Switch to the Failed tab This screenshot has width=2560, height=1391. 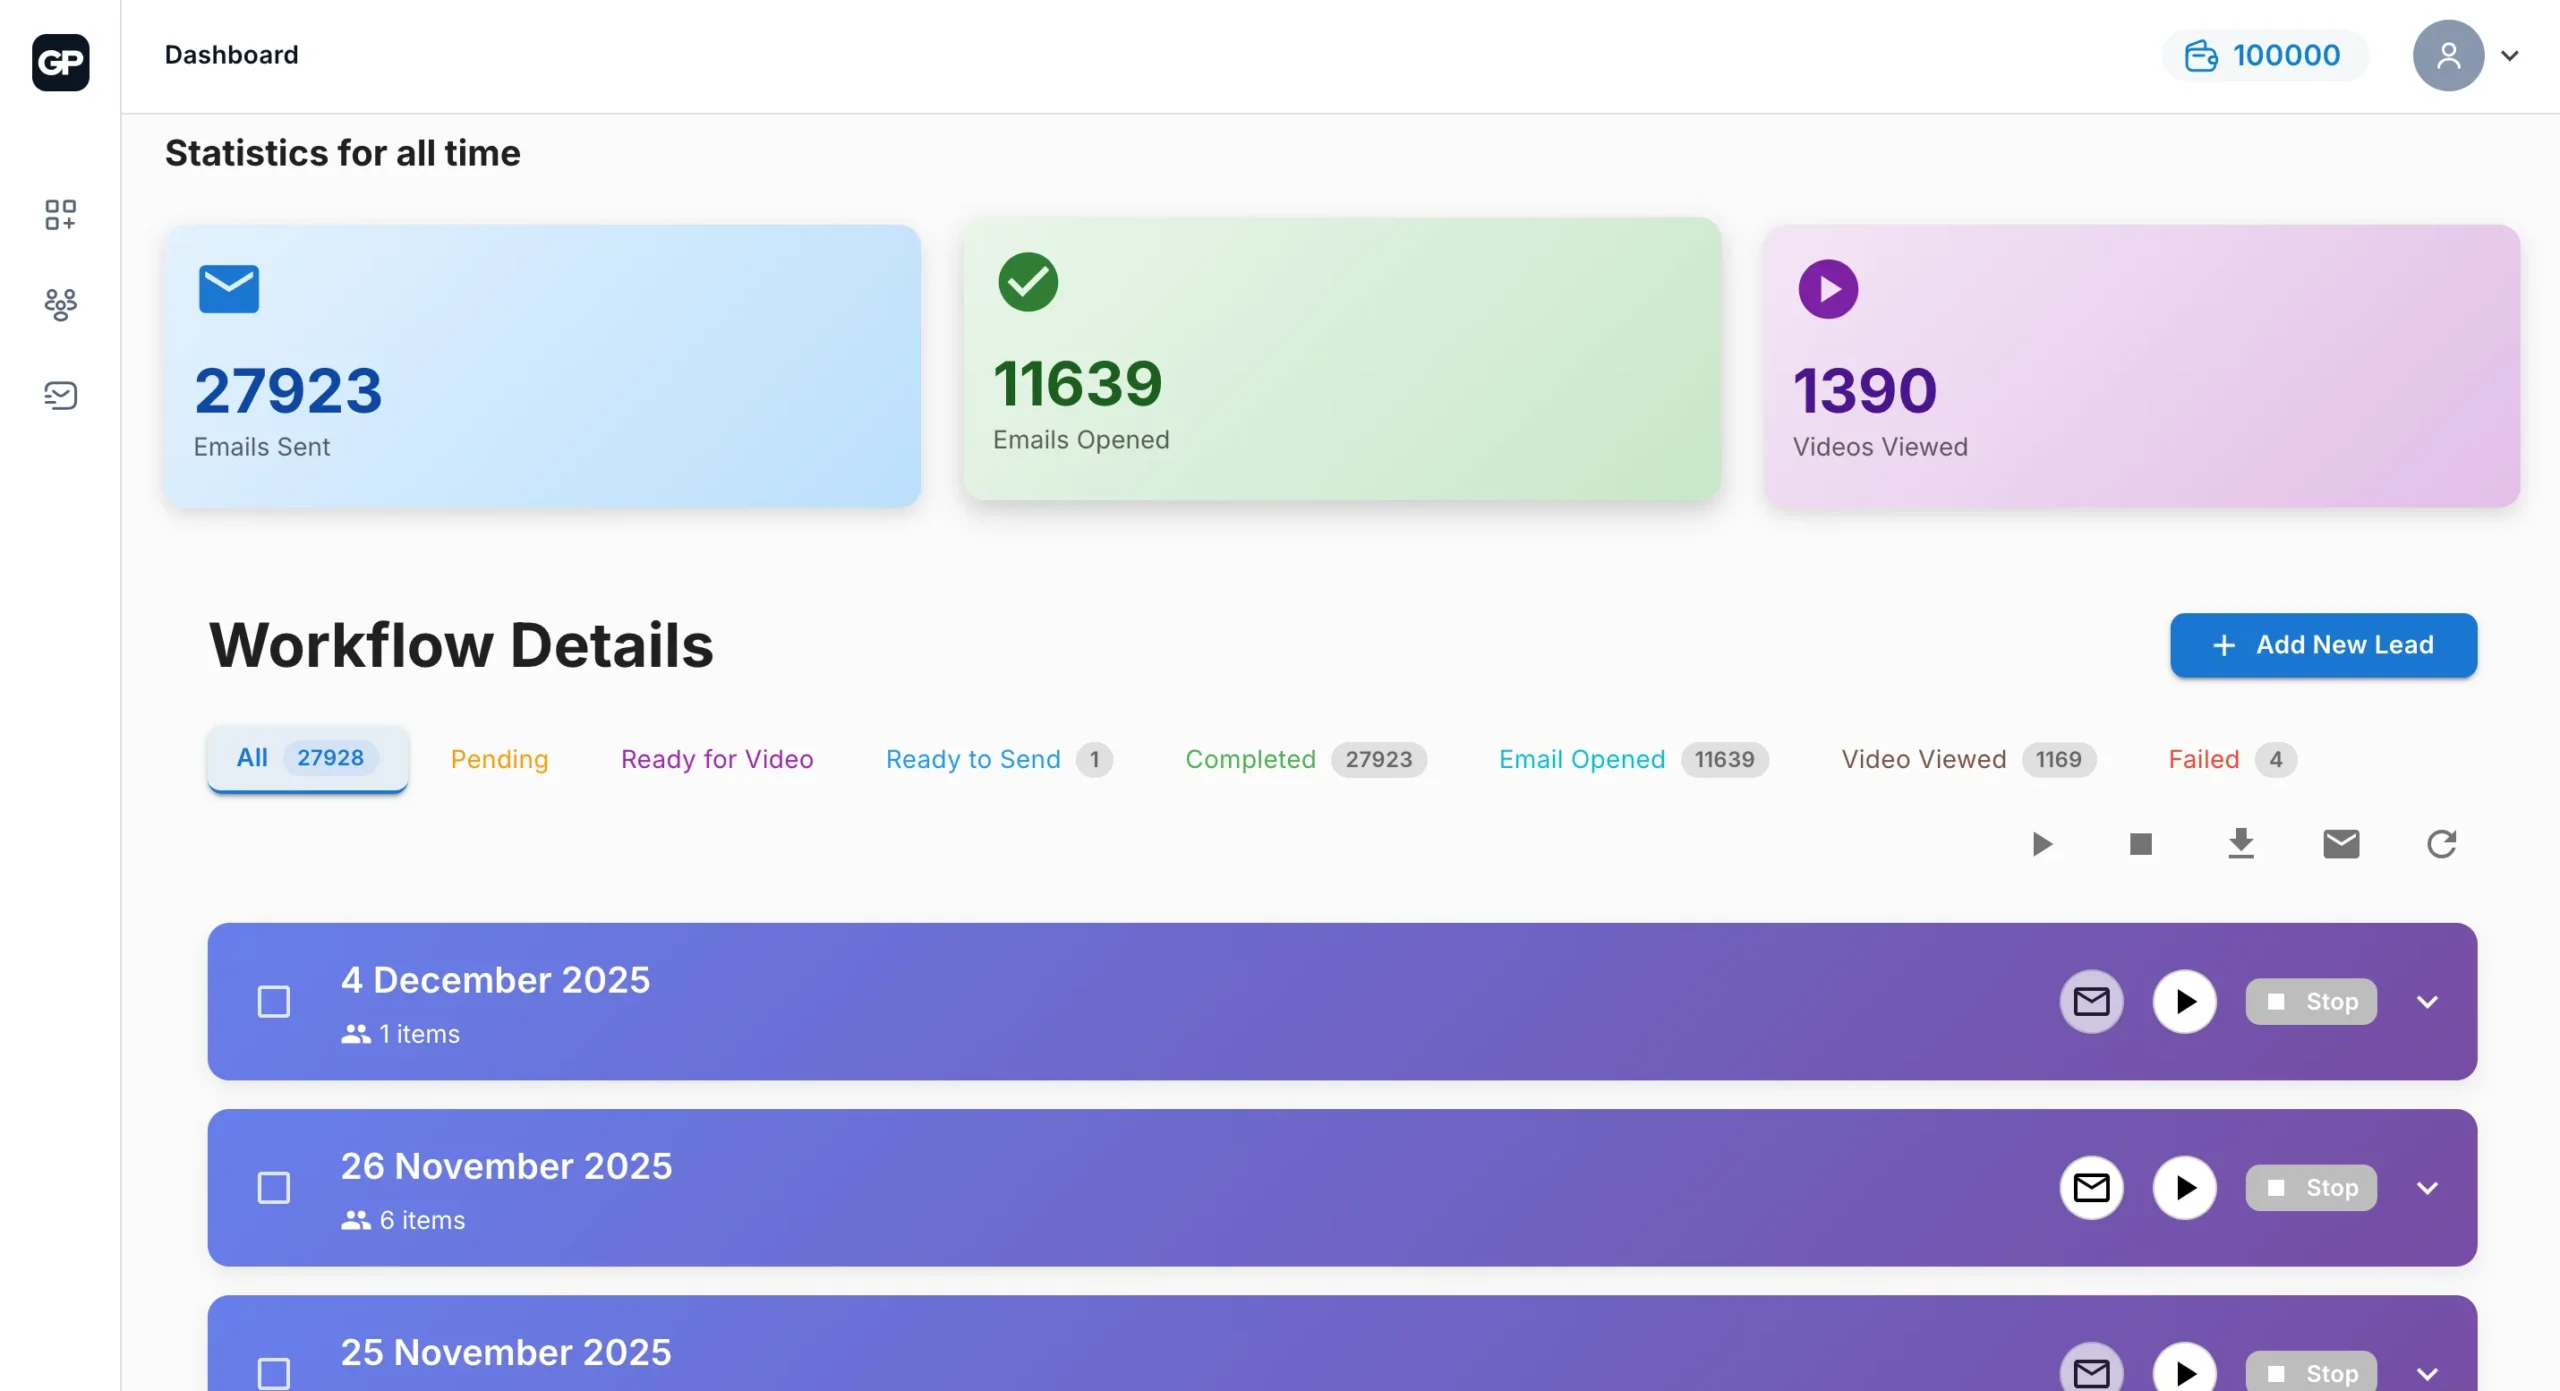click(2203, 759)
